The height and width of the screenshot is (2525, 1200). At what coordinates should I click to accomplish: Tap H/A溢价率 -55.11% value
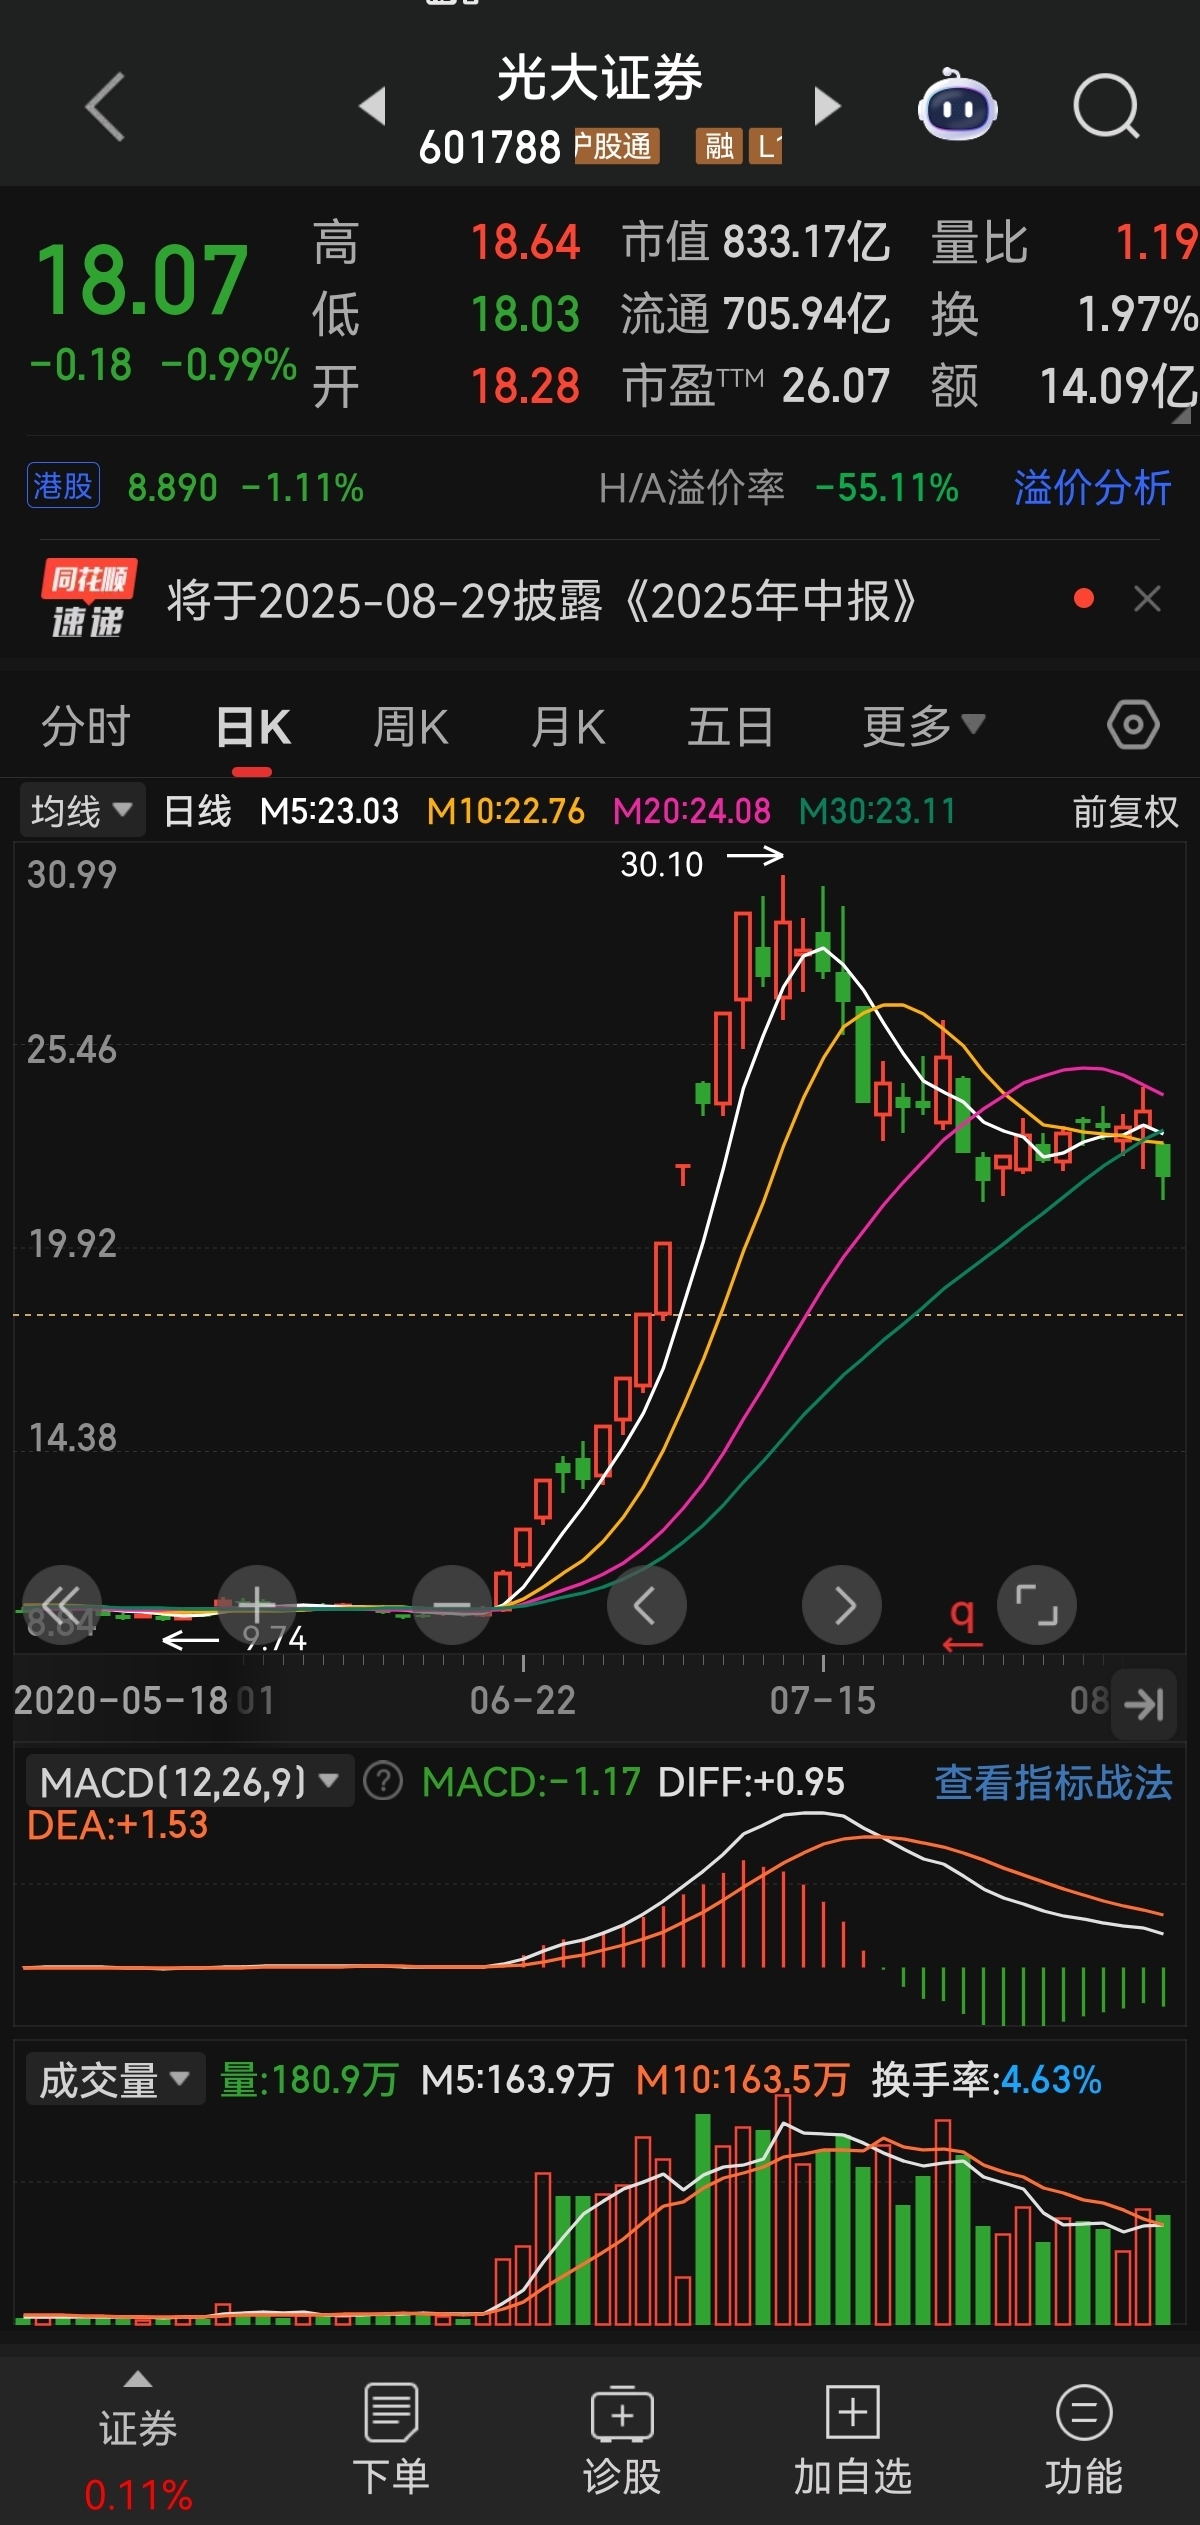coord(778,488)
